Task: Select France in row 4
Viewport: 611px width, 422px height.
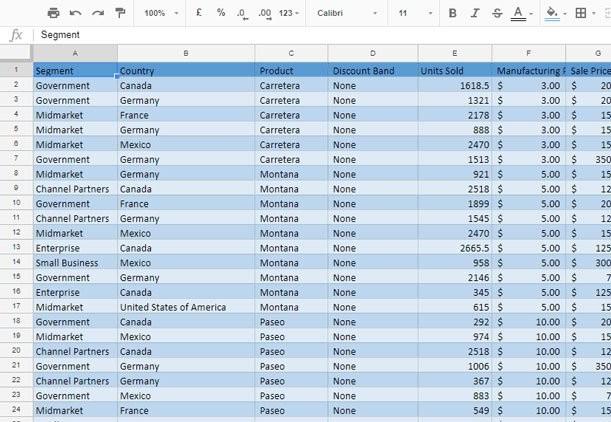Action: click(x=186, y=115)
